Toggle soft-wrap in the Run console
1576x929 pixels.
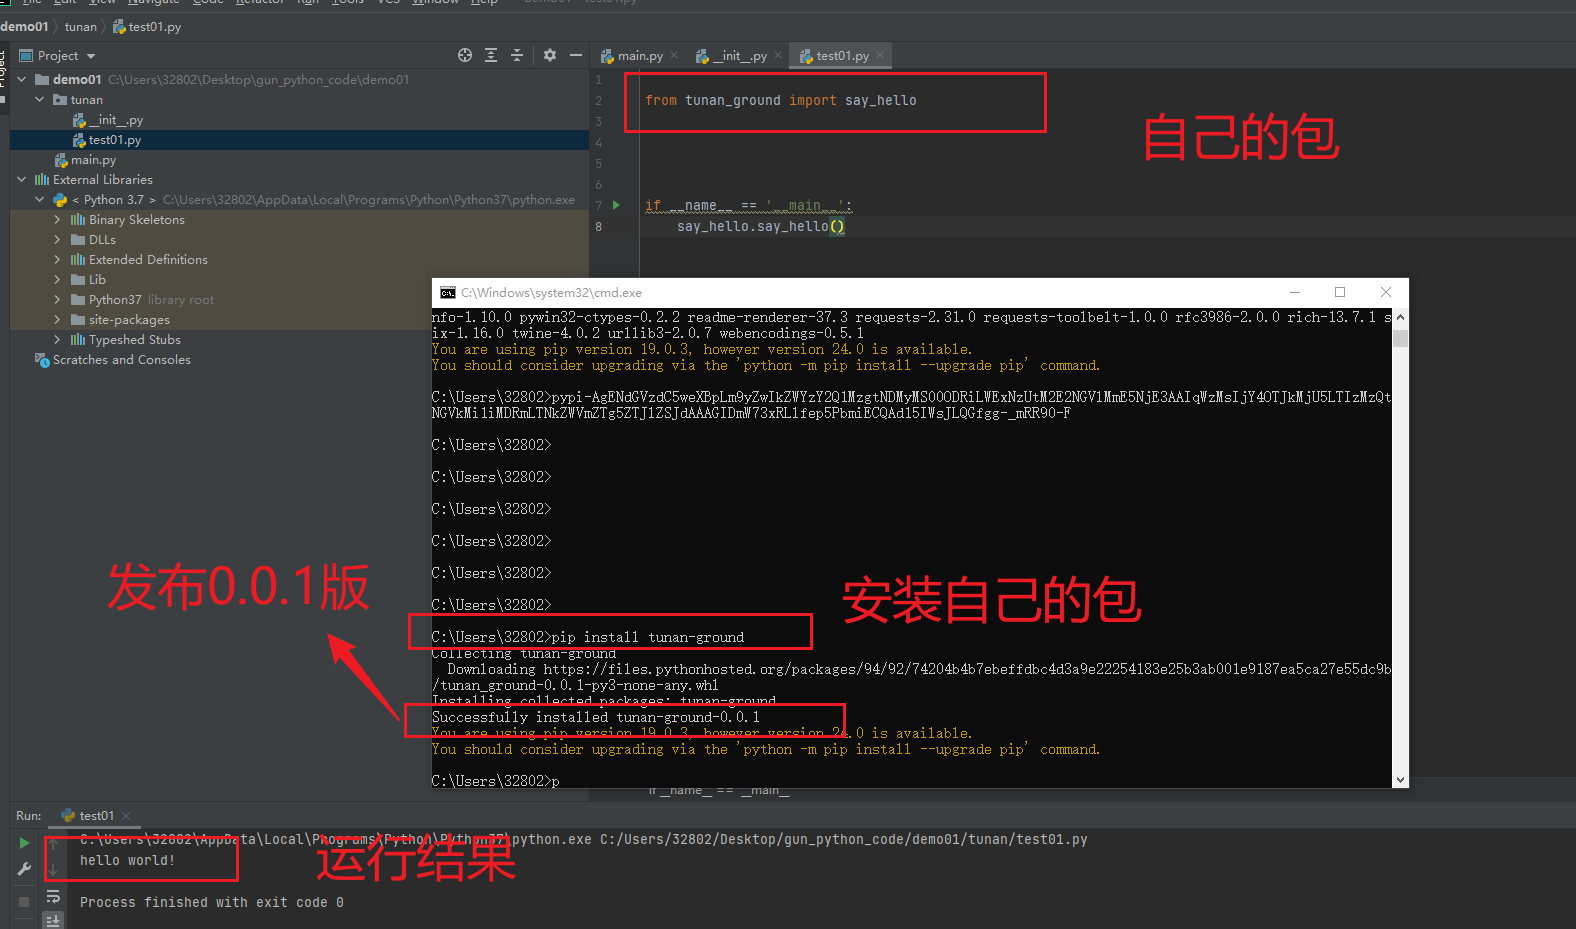53,896
